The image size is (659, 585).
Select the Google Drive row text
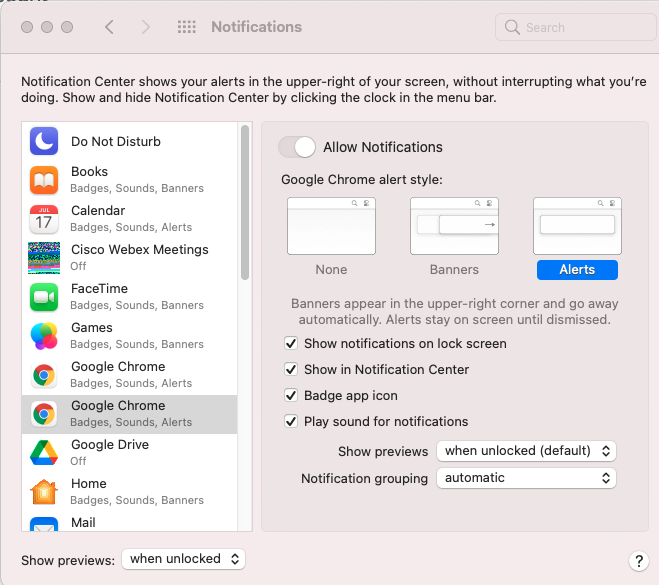pos(110,453)
